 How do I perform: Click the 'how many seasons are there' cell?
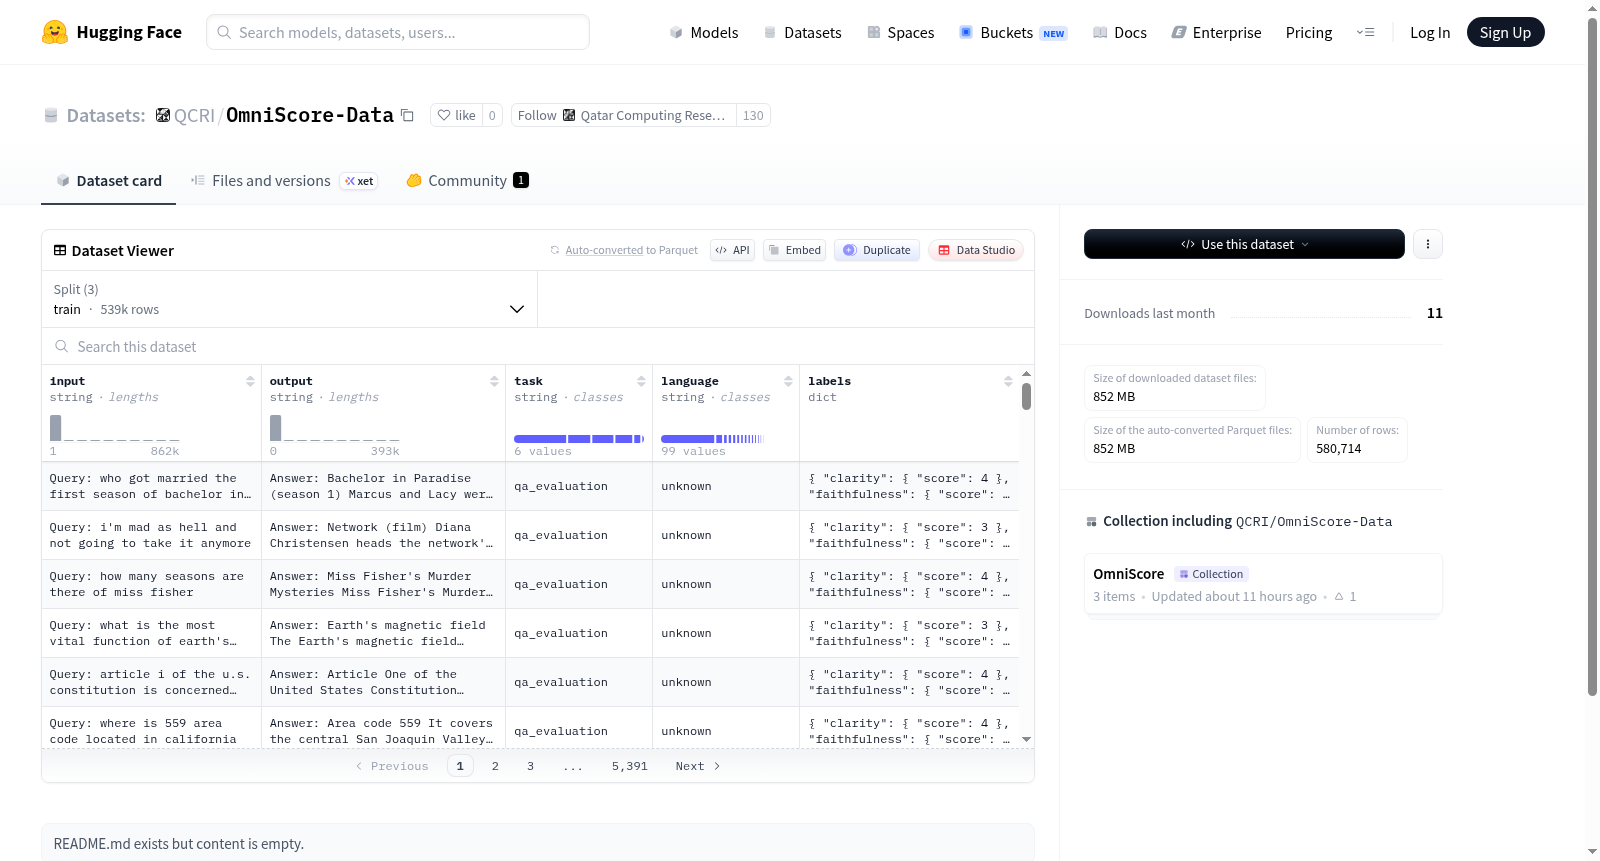(151, 585)
